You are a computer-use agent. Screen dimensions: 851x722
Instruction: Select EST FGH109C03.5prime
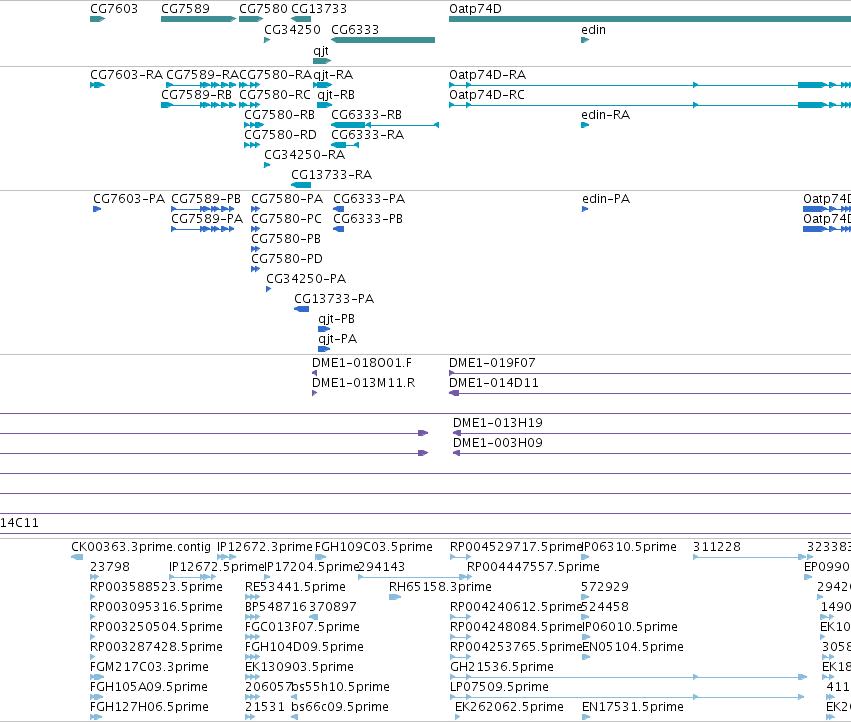click(x=320, y=557)
